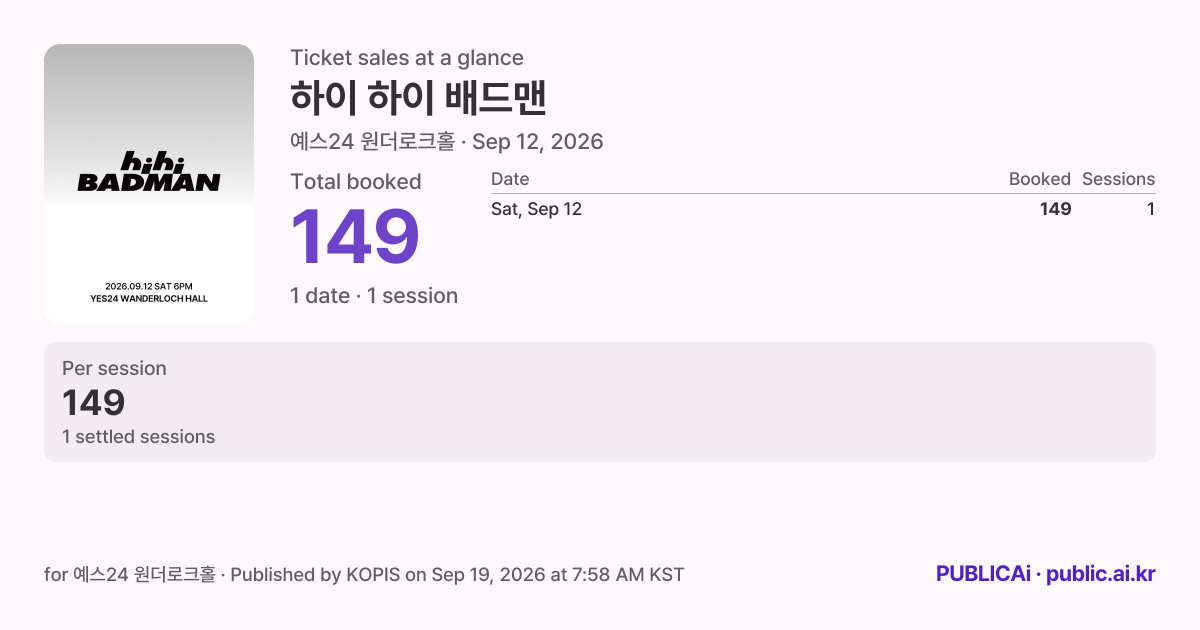The height and width of the screenshot is (630, 1200).
Task: Open the PUBLICAi · public.ai.kr link
Action: (1046, 574)
